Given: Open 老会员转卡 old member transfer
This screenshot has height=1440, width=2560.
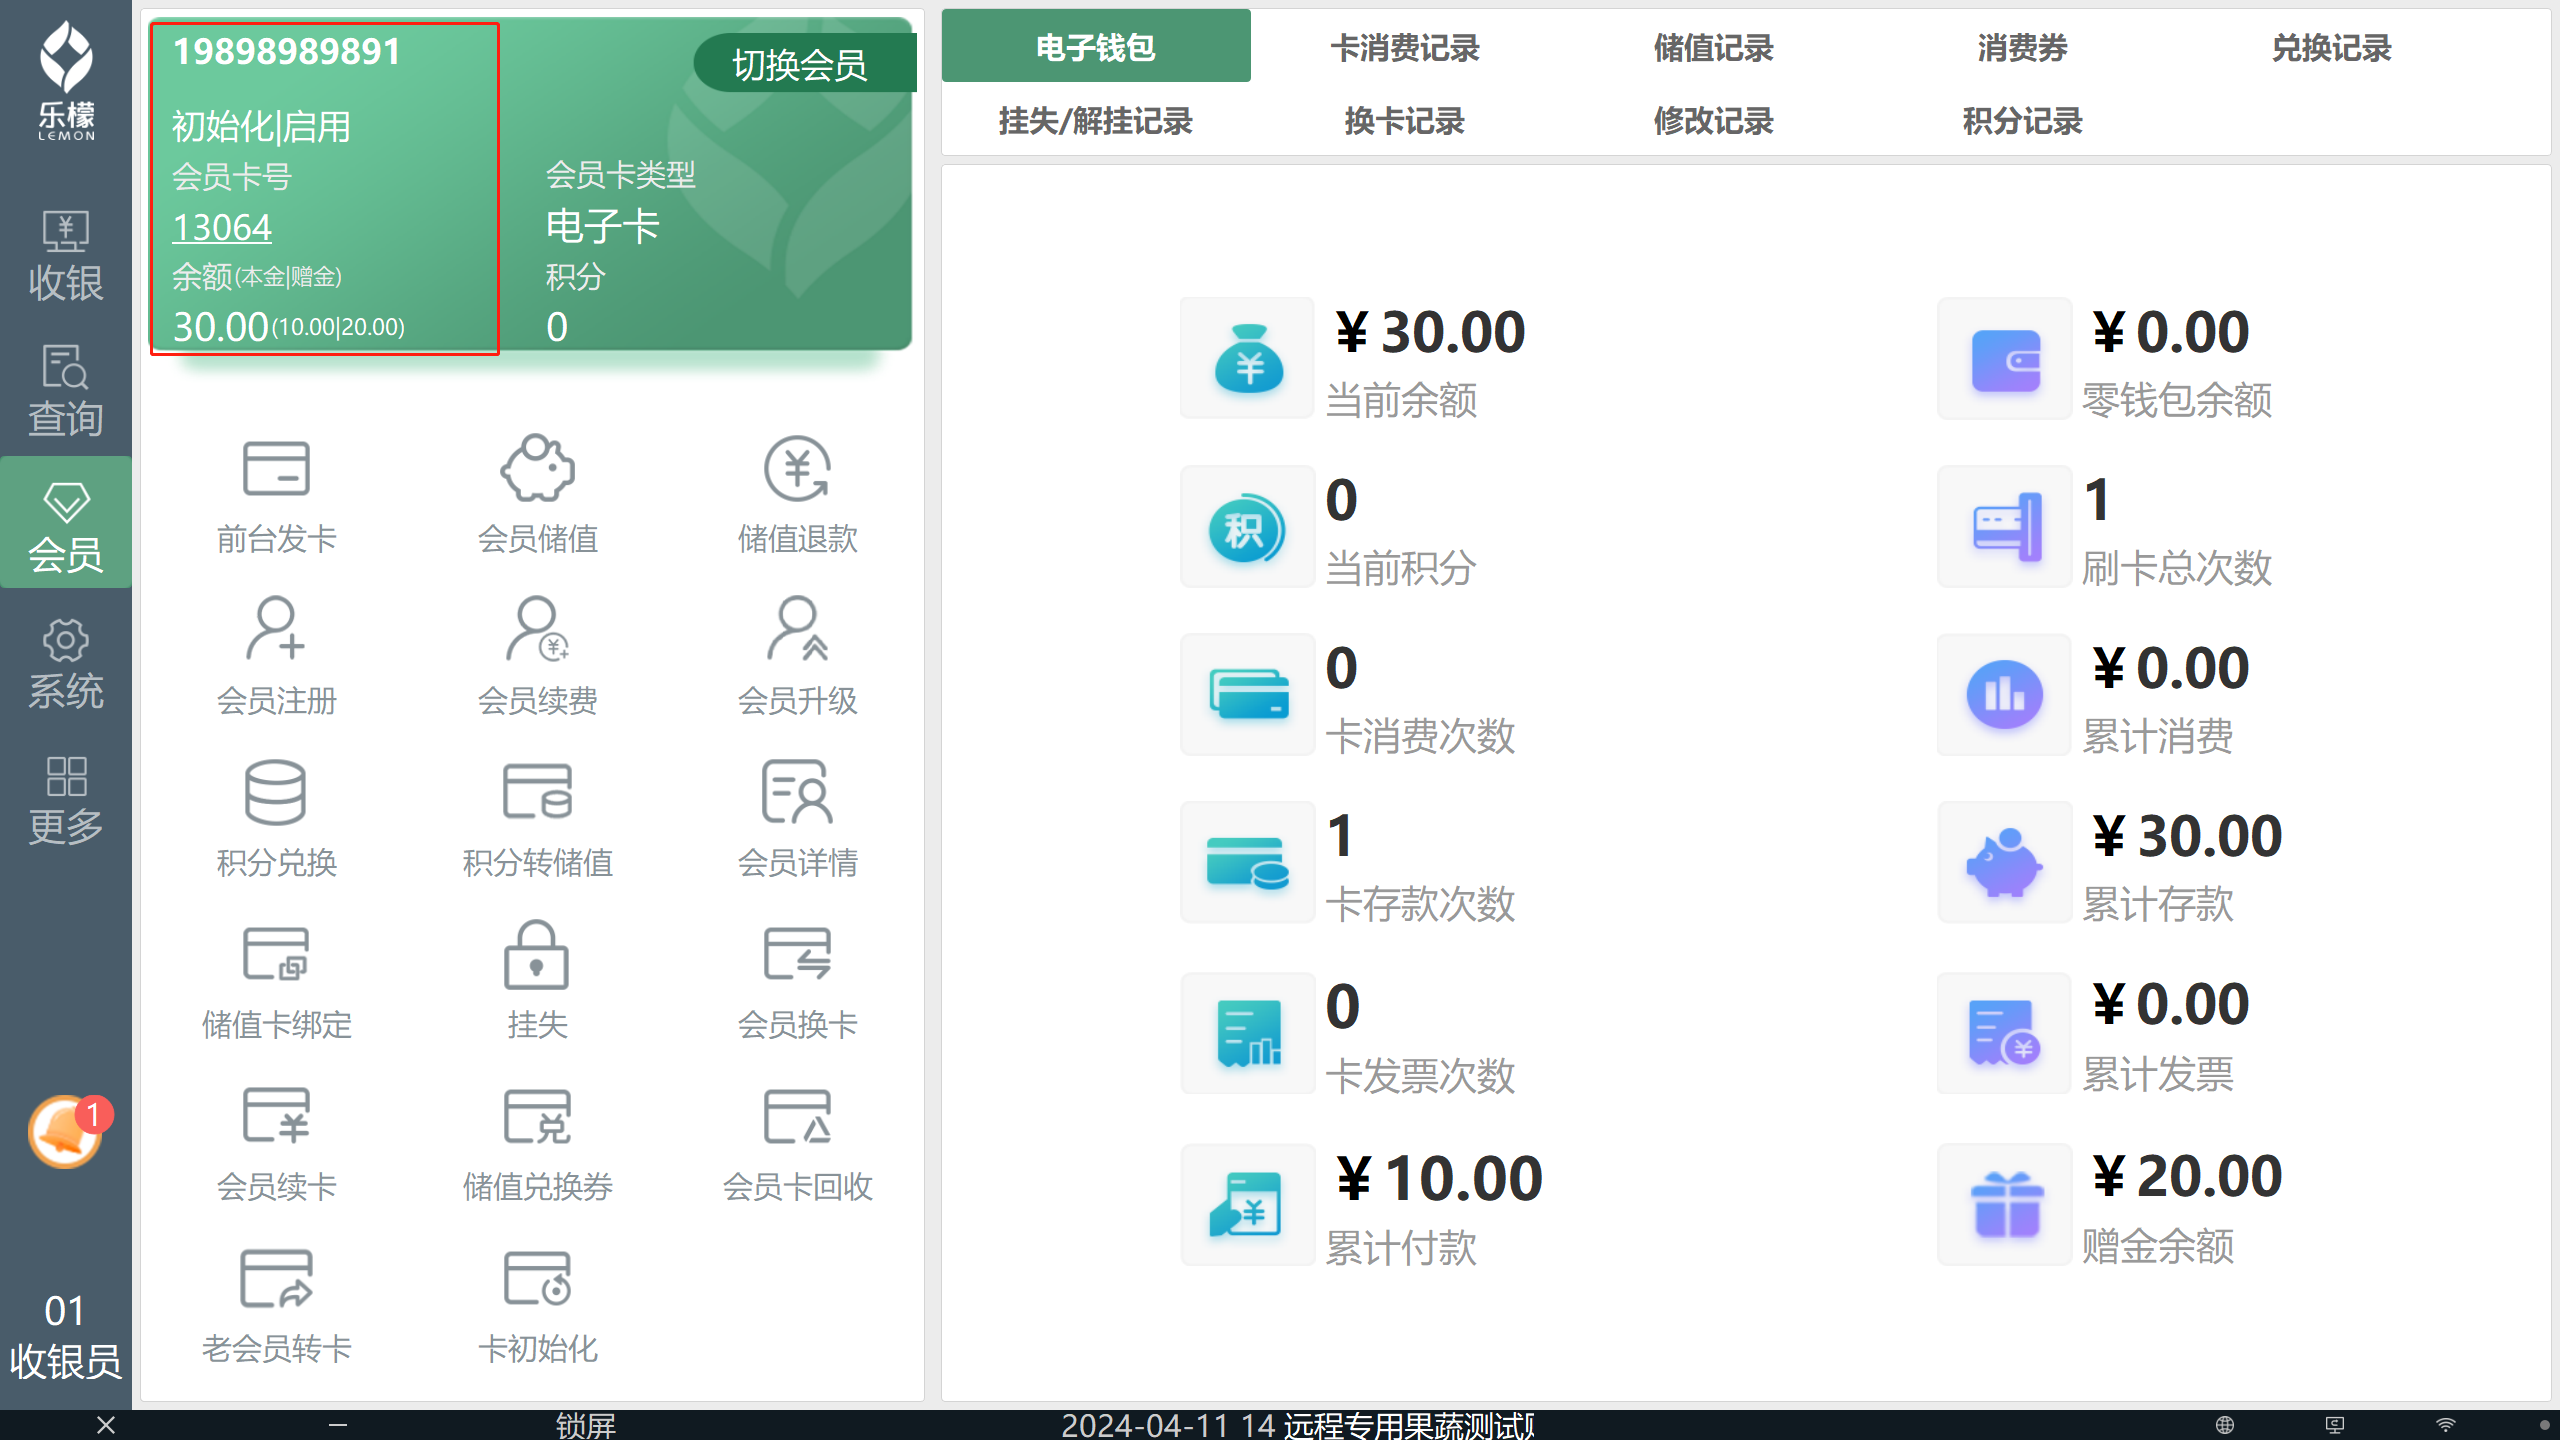Looking at the screenshot, I should pyautogui.click(x=276, y=1305).
